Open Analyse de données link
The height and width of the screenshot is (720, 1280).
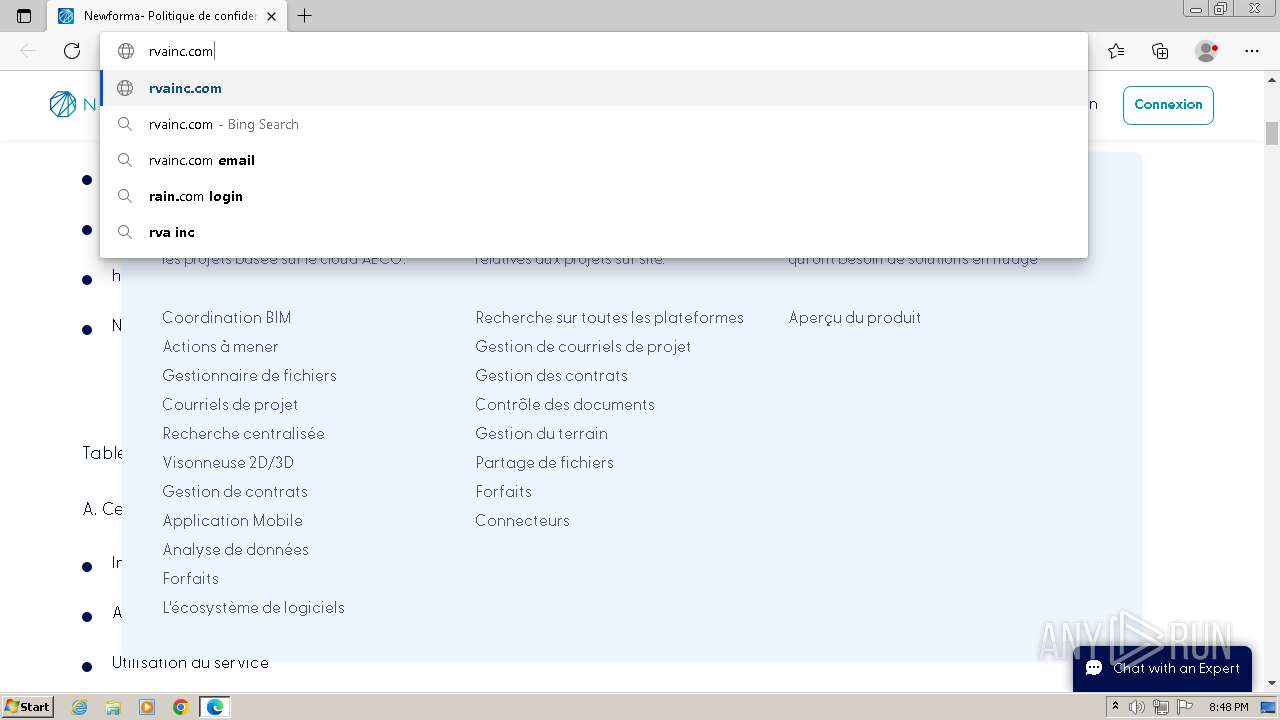236,549
